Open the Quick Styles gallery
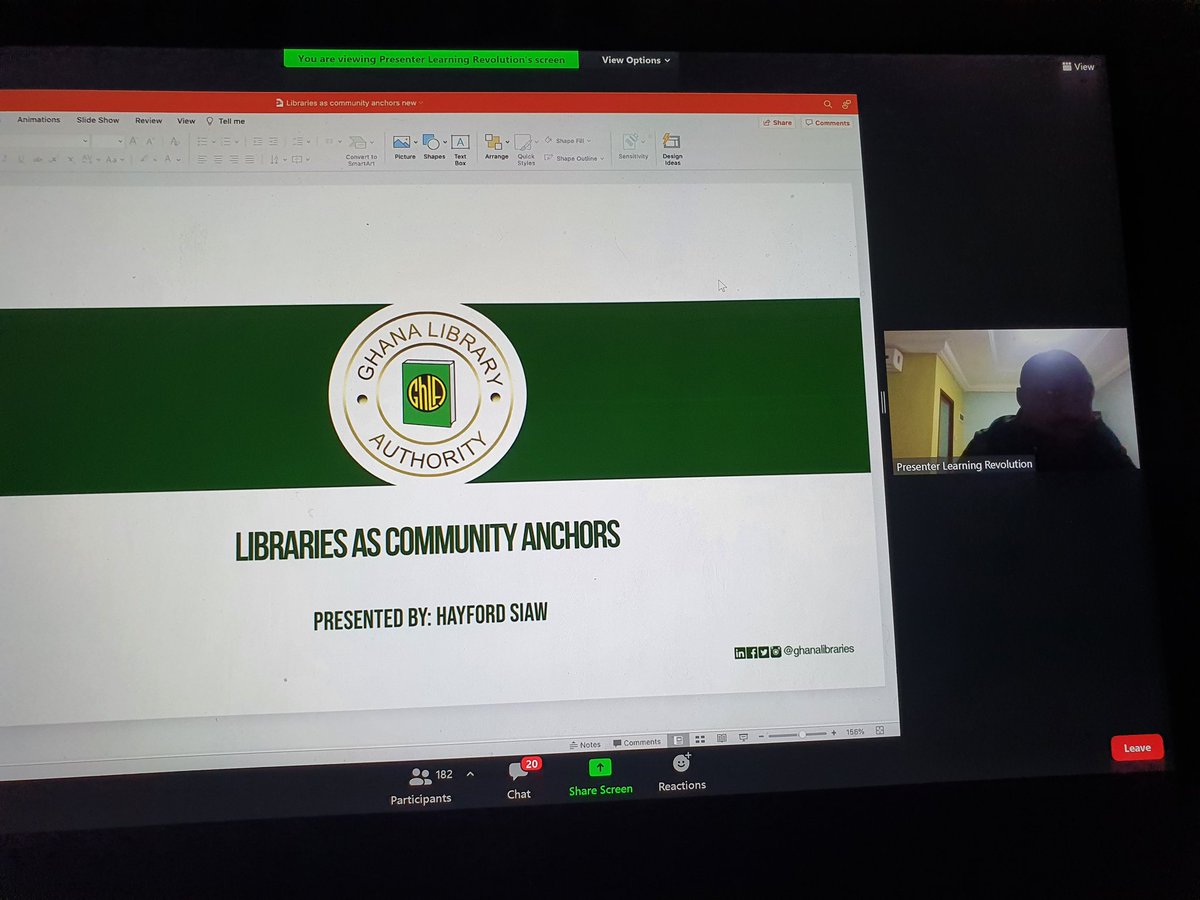This screenshot has width=1200, height=900. [x=526, y=150]
